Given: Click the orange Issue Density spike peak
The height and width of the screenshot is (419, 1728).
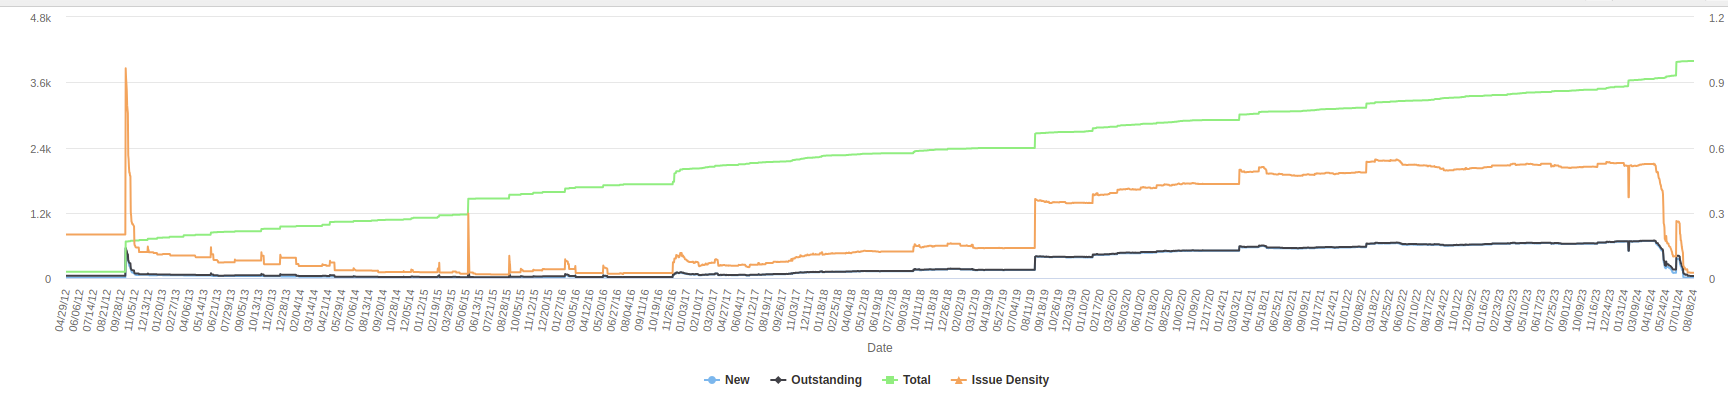Looking at the screenshot, I should click(125, 69).
